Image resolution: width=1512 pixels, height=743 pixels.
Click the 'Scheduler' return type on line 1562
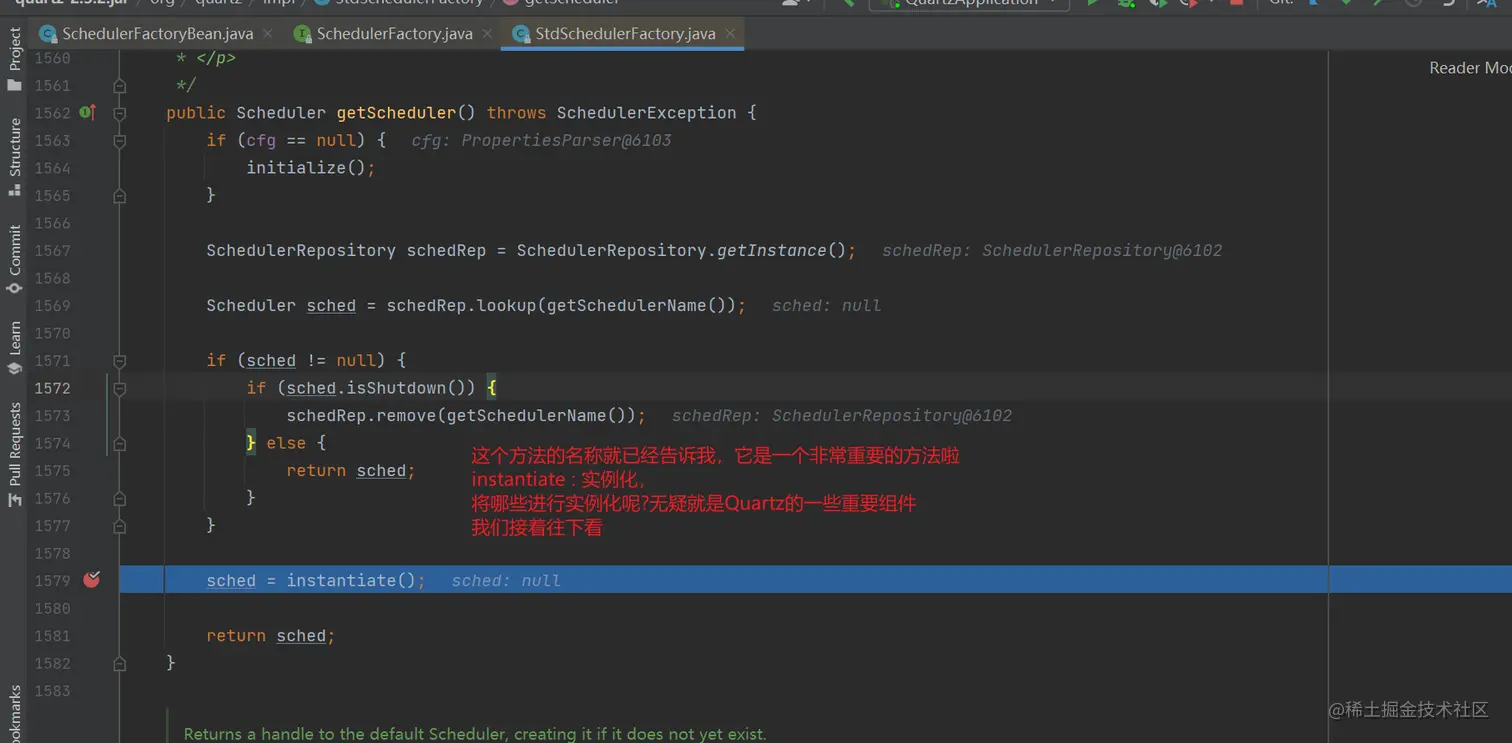click(x=281, y=113)
